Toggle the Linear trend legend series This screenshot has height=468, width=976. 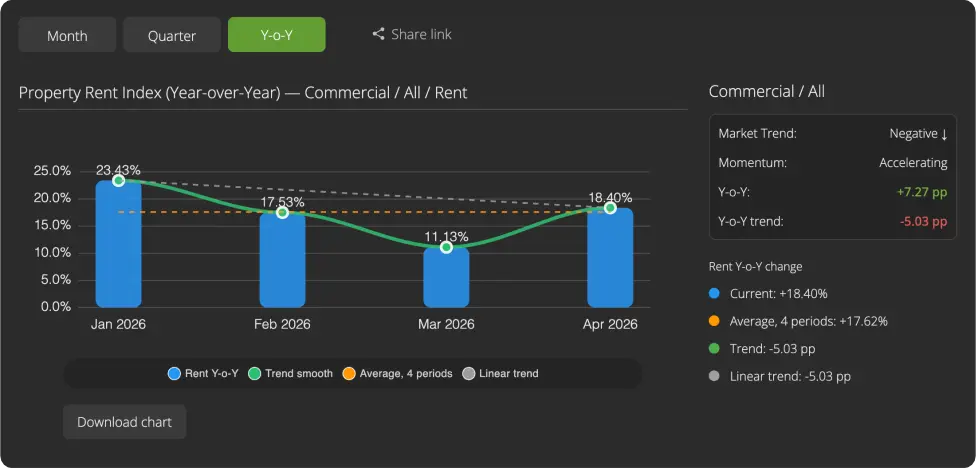(500, 374)
